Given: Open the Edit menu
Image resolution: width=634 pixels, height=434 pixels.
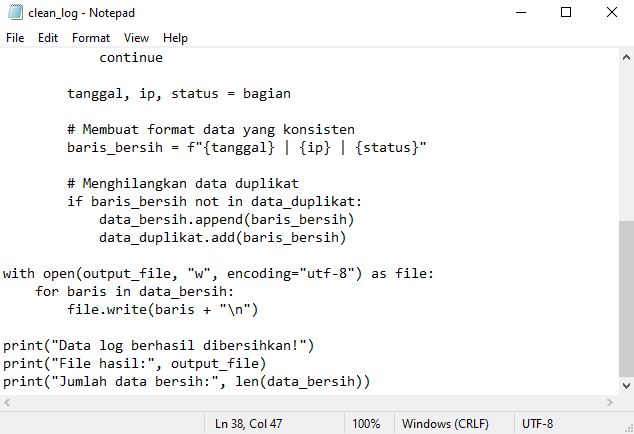Looking at the screenshot, I should (48, 38).
